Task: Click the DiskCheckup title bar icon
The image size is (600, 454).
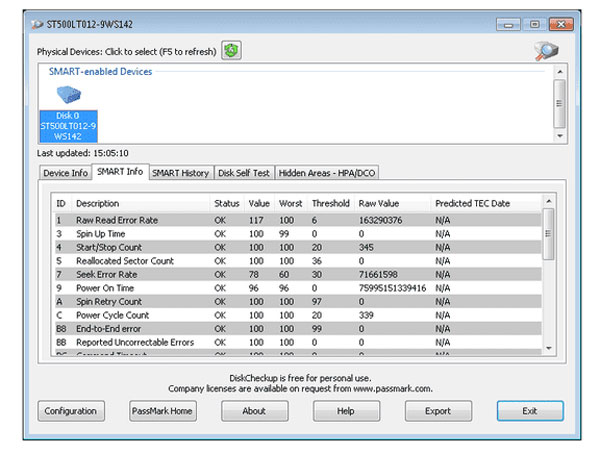Action: tap(37, 24)
